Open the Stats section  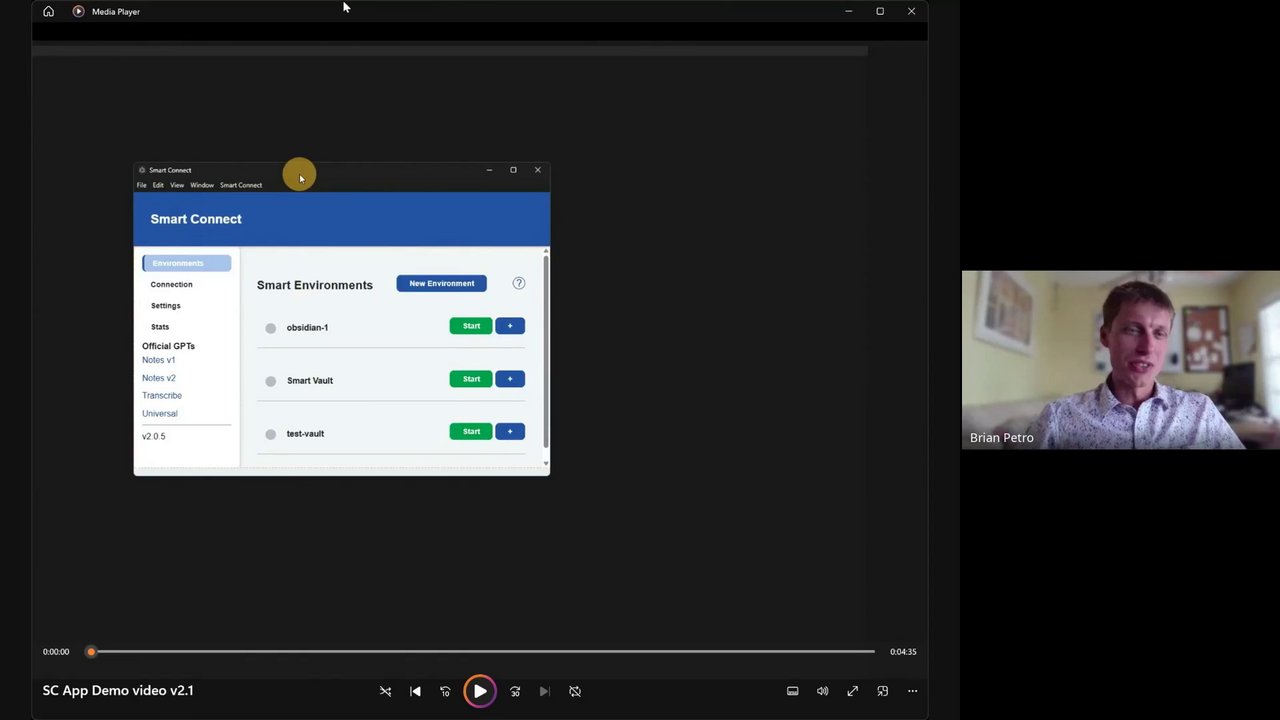click(160, 327)
